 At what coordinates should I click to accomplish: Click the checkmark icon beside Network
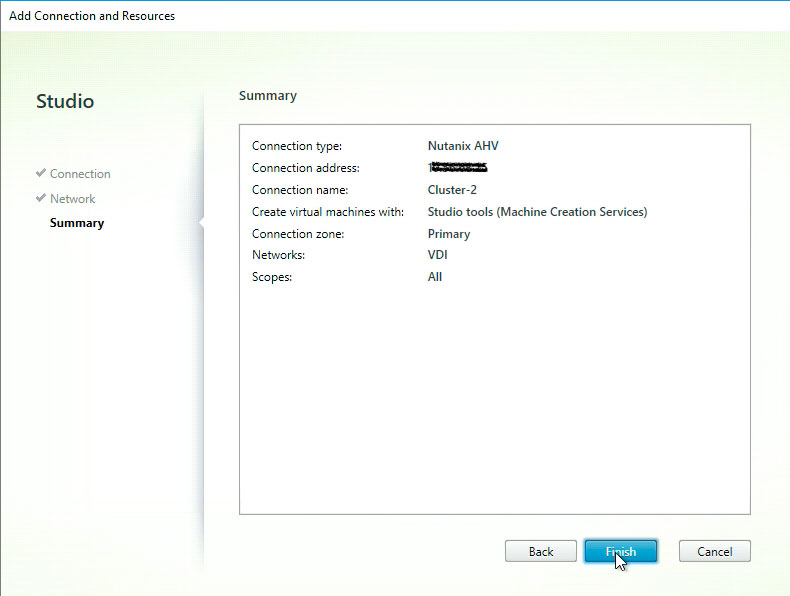(41, 199)
